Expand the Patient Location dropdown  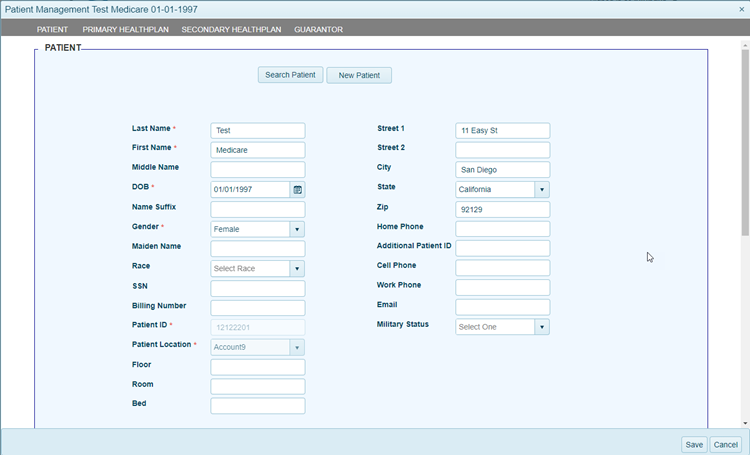[297, 347]
